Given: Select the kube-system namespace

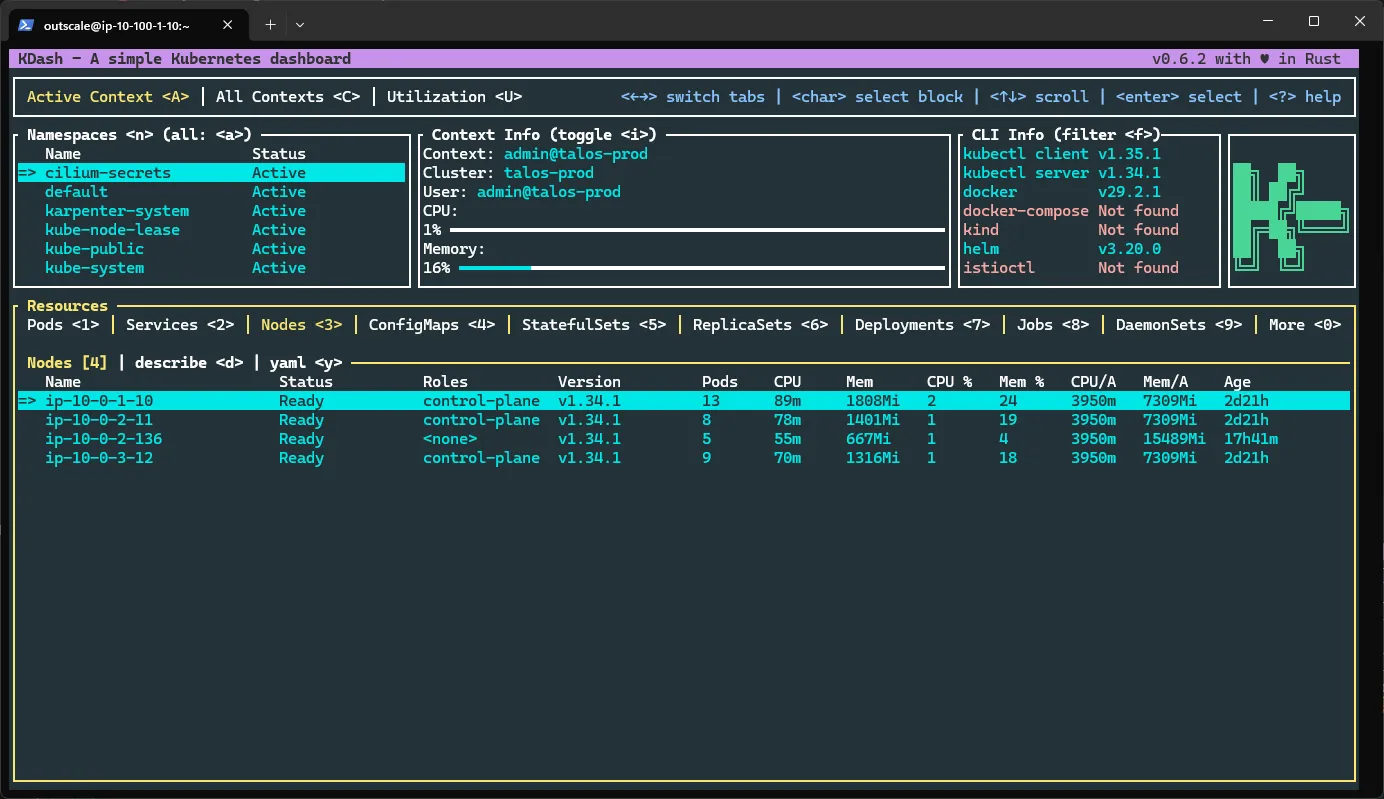Looking at the screenshot, I should tap(94, 267).
